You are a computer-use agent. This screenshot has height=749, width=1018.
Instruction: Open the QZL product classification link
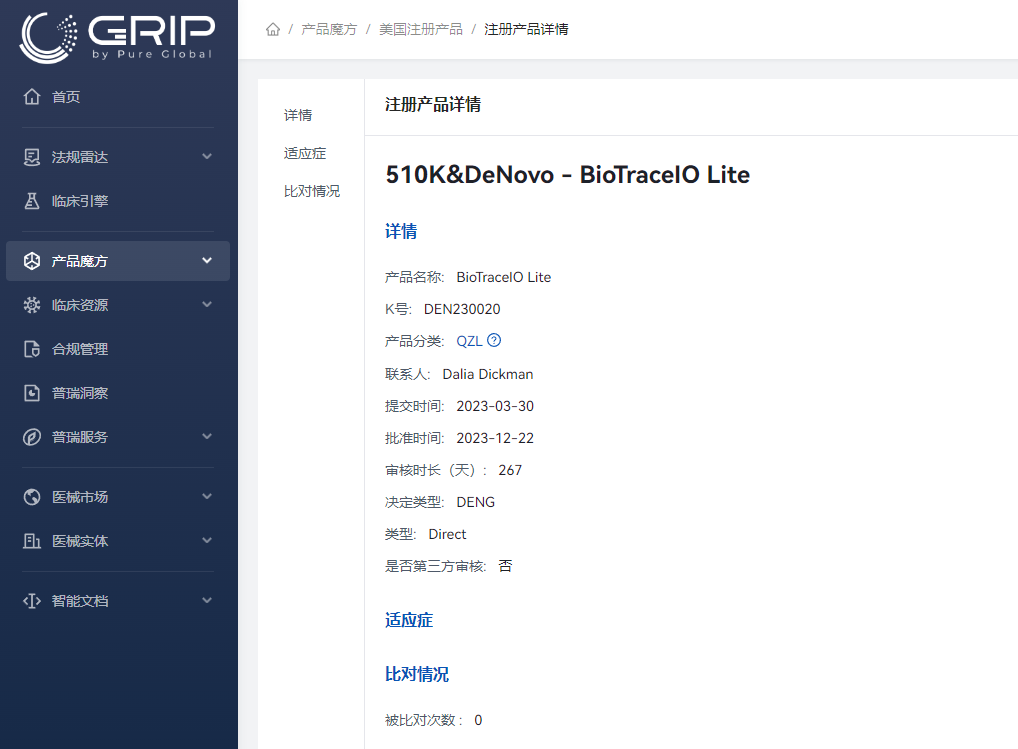(469, 341)
